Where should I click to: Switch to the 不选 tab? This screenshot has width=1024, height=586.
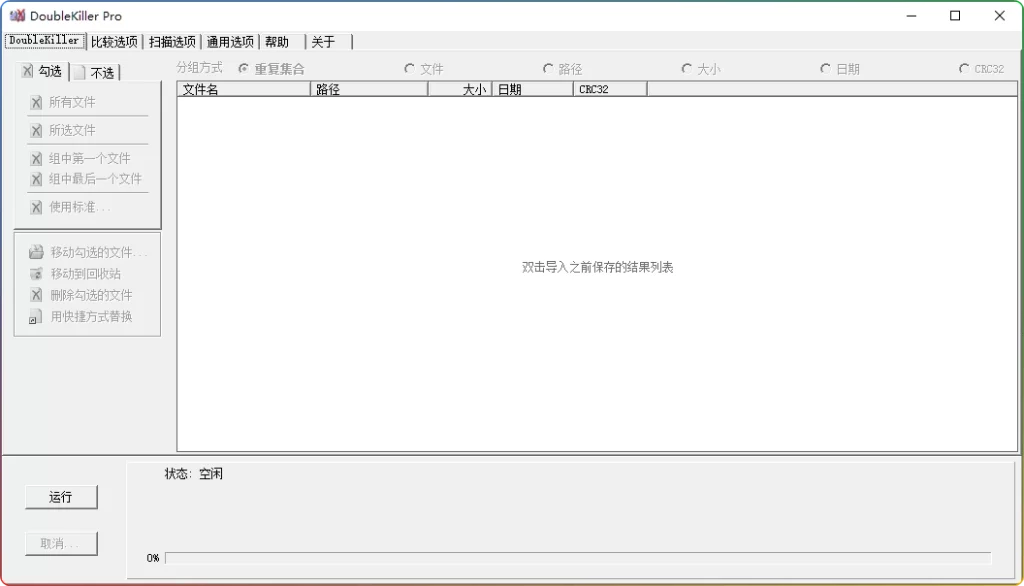(95, 71)
